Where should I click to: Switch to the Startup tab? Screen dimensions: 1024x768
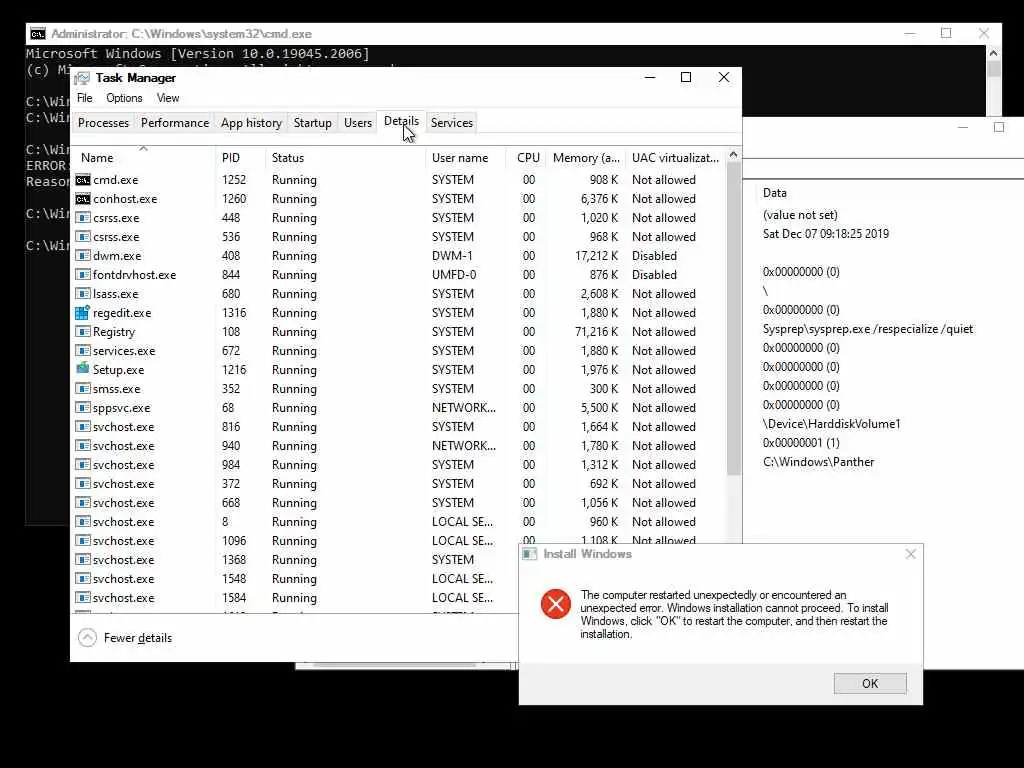tap(313, 123)
